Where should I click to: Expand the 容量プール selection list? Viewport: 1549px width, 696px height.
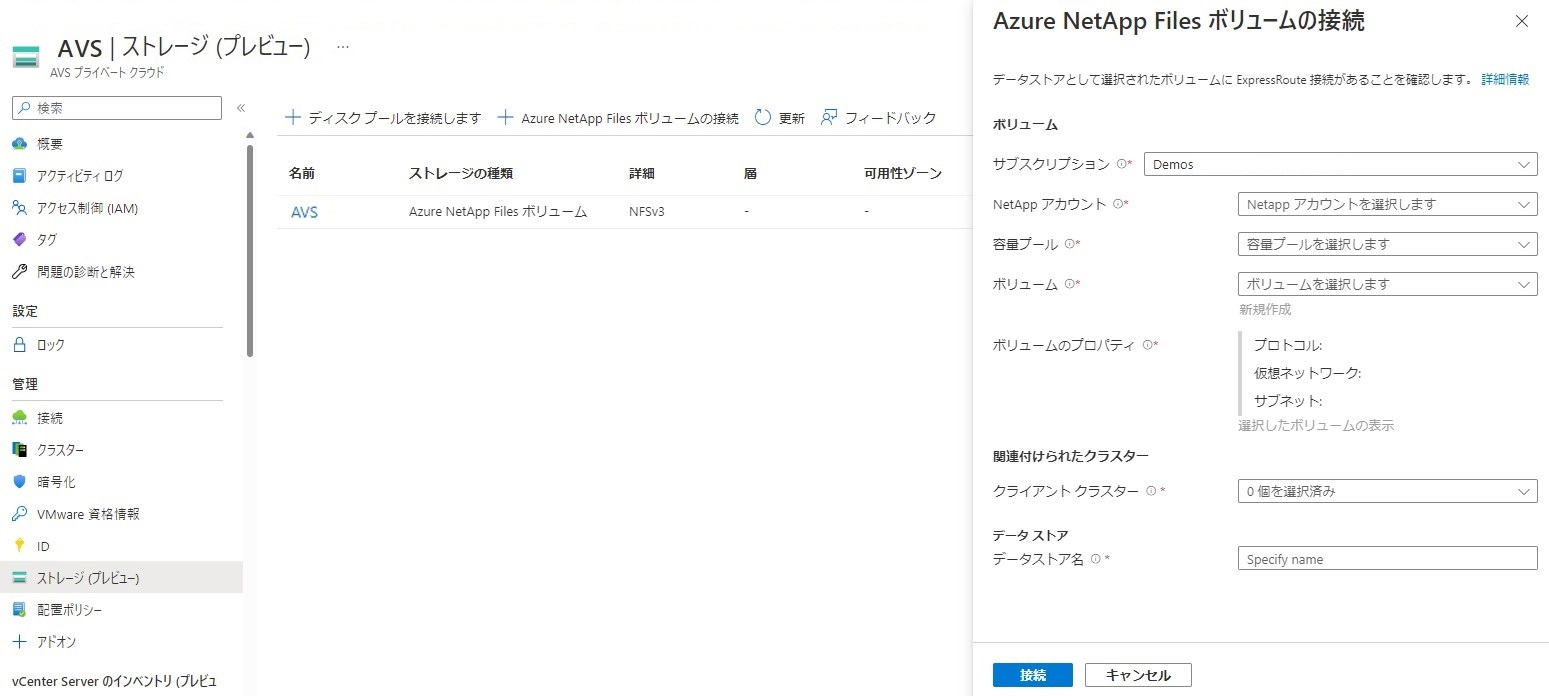click(x=1386, y=243)
